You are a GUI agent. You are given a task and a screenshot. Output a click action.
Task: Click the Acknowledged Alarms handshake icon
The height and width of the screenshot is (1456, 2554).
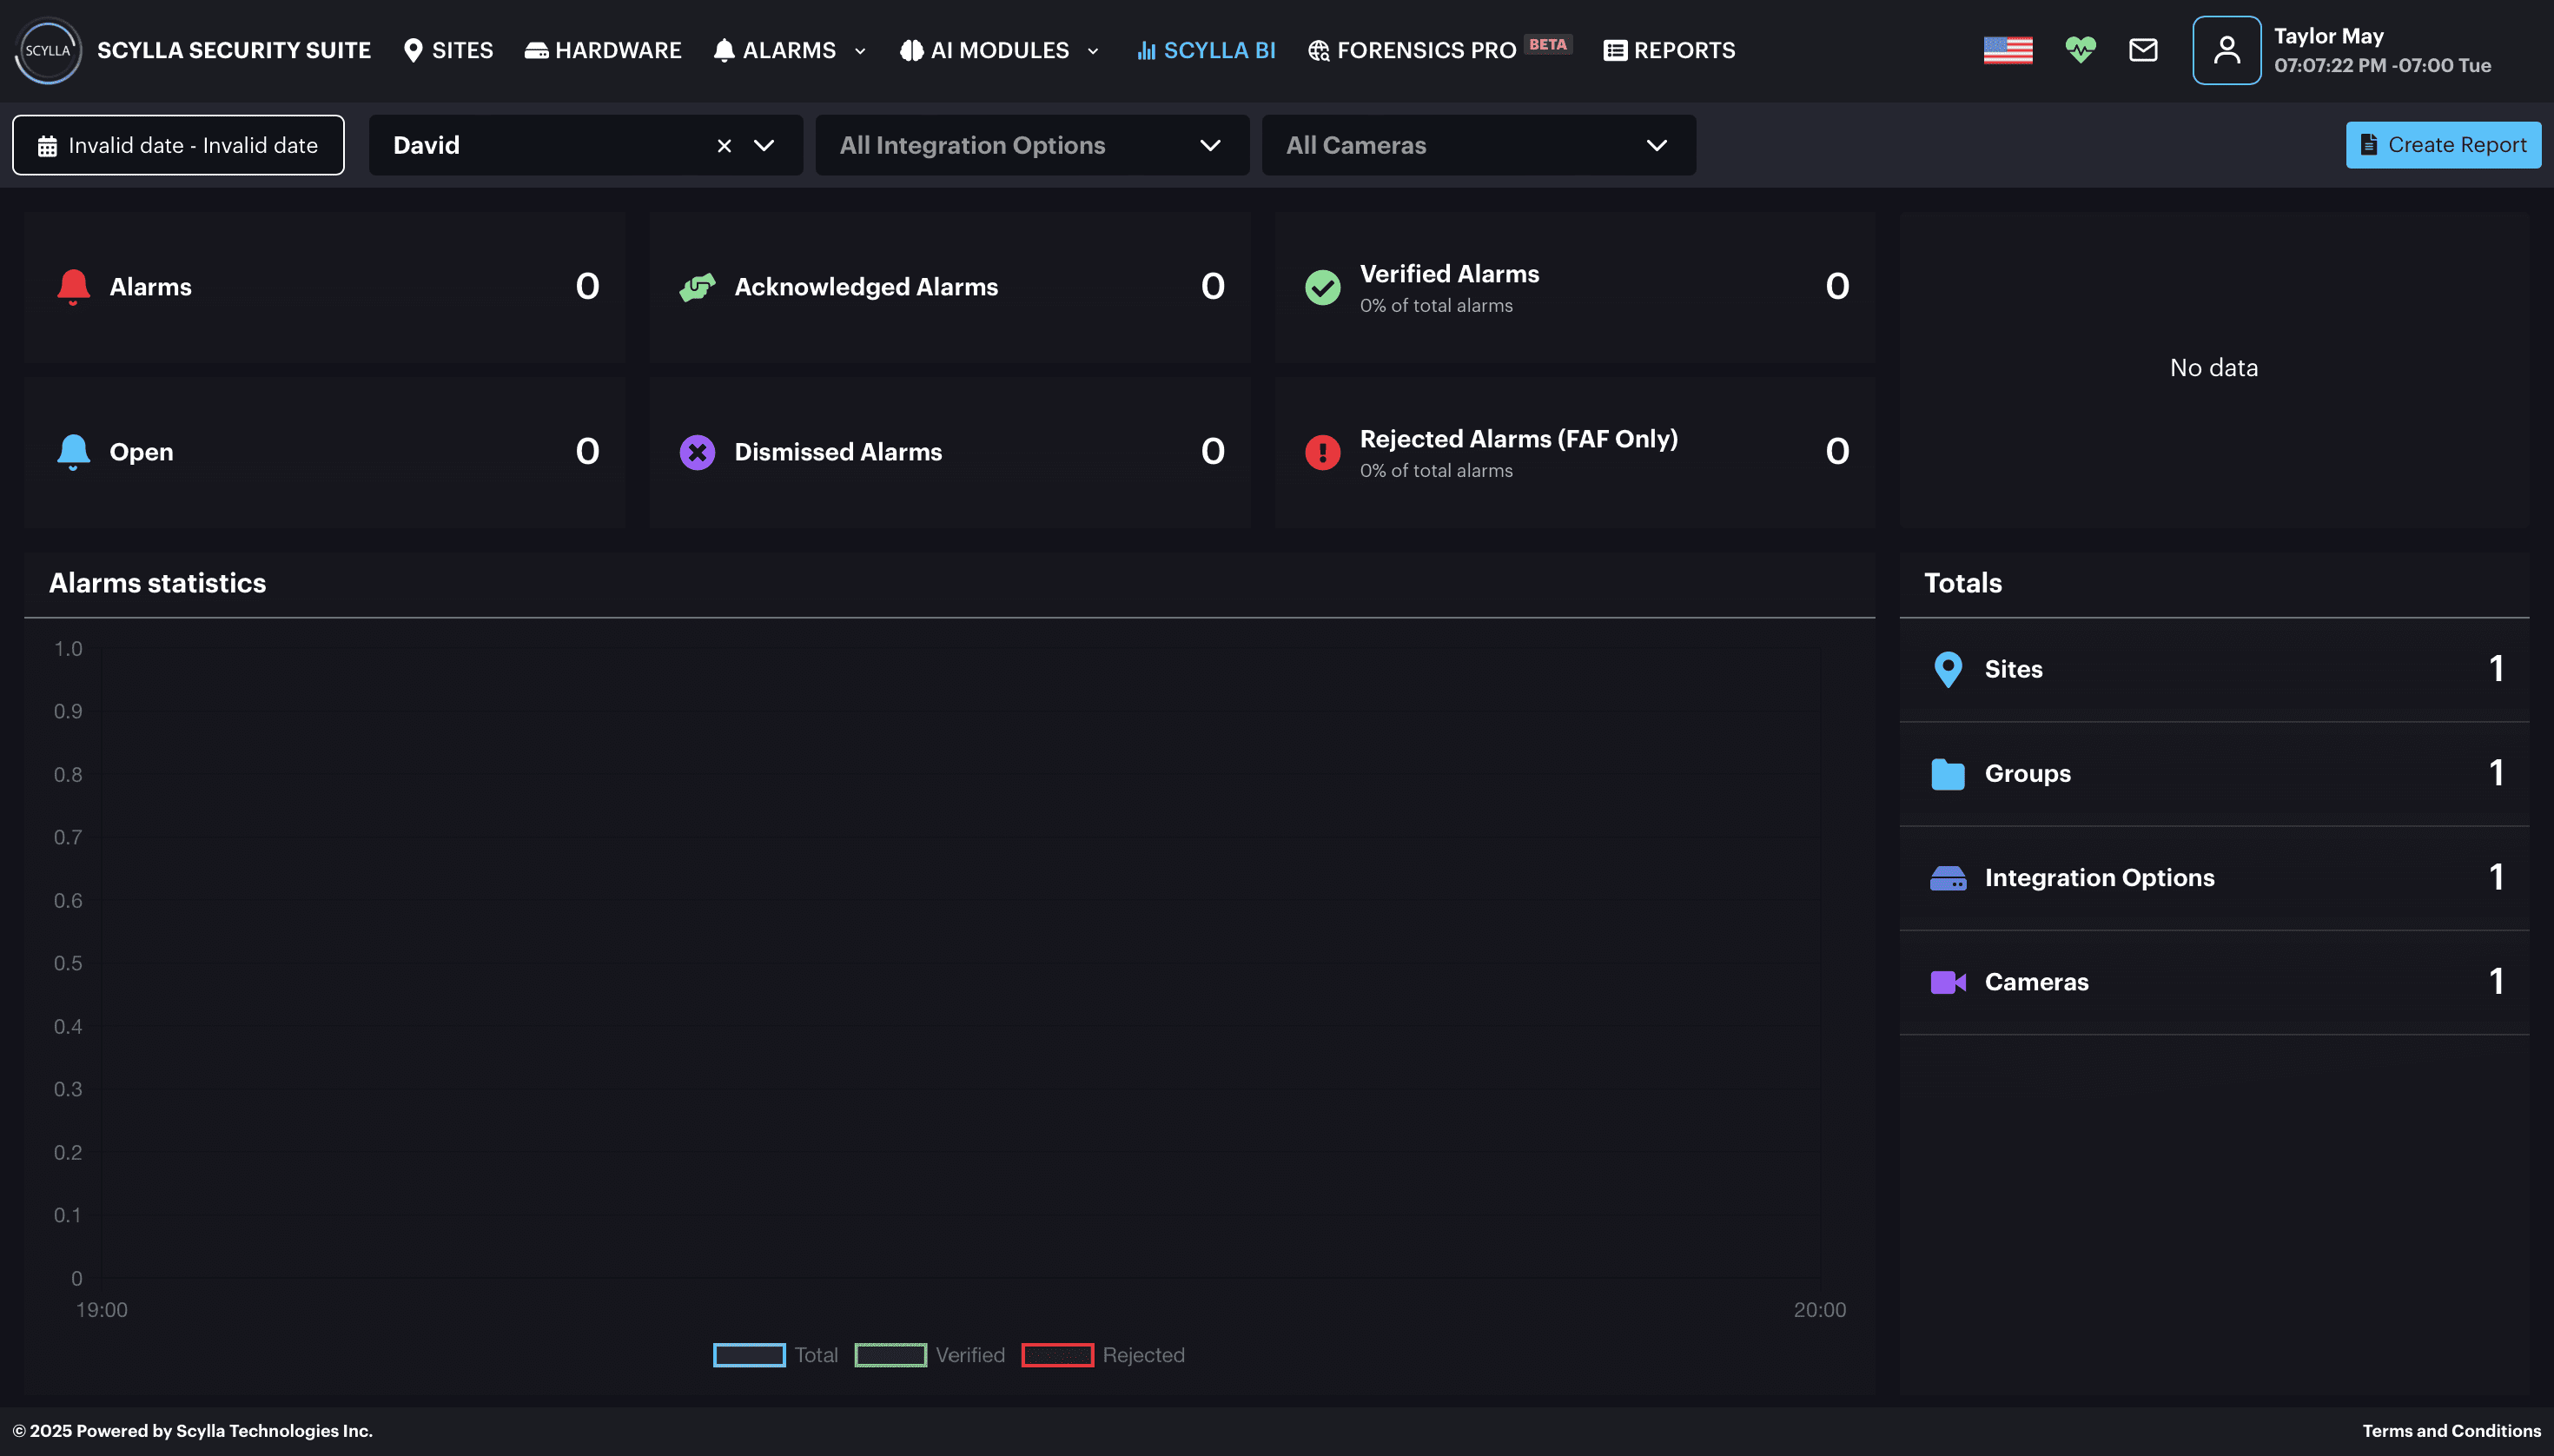tap(697, 287)
